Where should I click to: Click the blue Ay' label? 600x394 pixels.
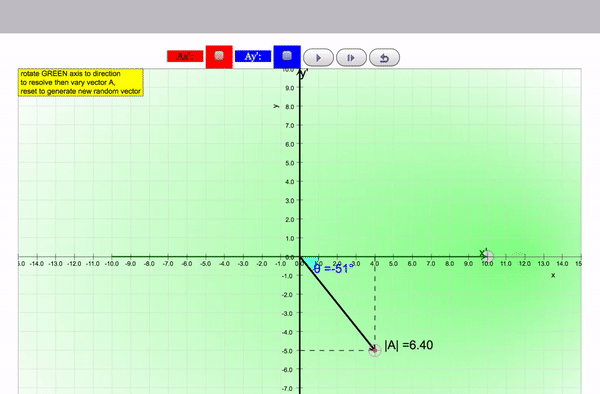click(253, 56)
